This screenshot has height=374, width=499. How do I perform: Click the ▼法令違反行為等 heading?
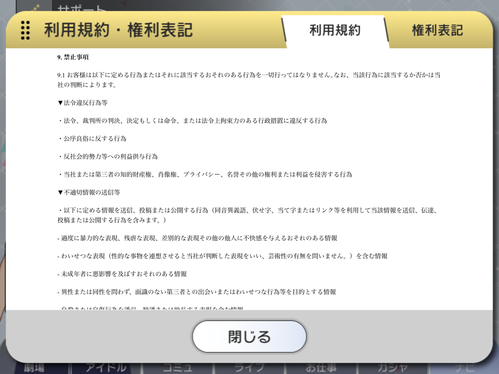pyautogui.click(x=82, y=103)
